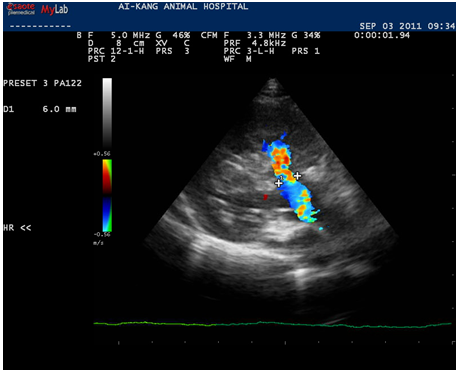Click the blue velocity color scale

click(x=107, y=214)
